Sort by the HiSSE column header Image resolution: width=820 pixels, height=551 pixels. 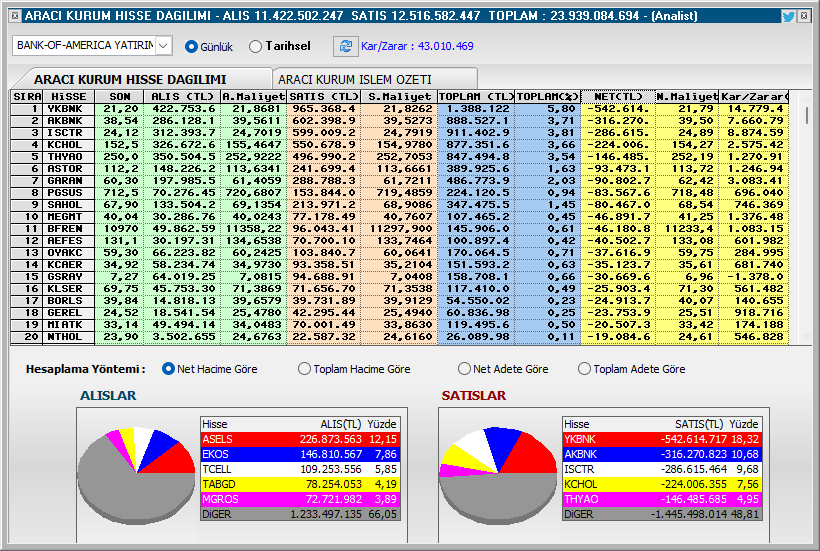[69, 97]
